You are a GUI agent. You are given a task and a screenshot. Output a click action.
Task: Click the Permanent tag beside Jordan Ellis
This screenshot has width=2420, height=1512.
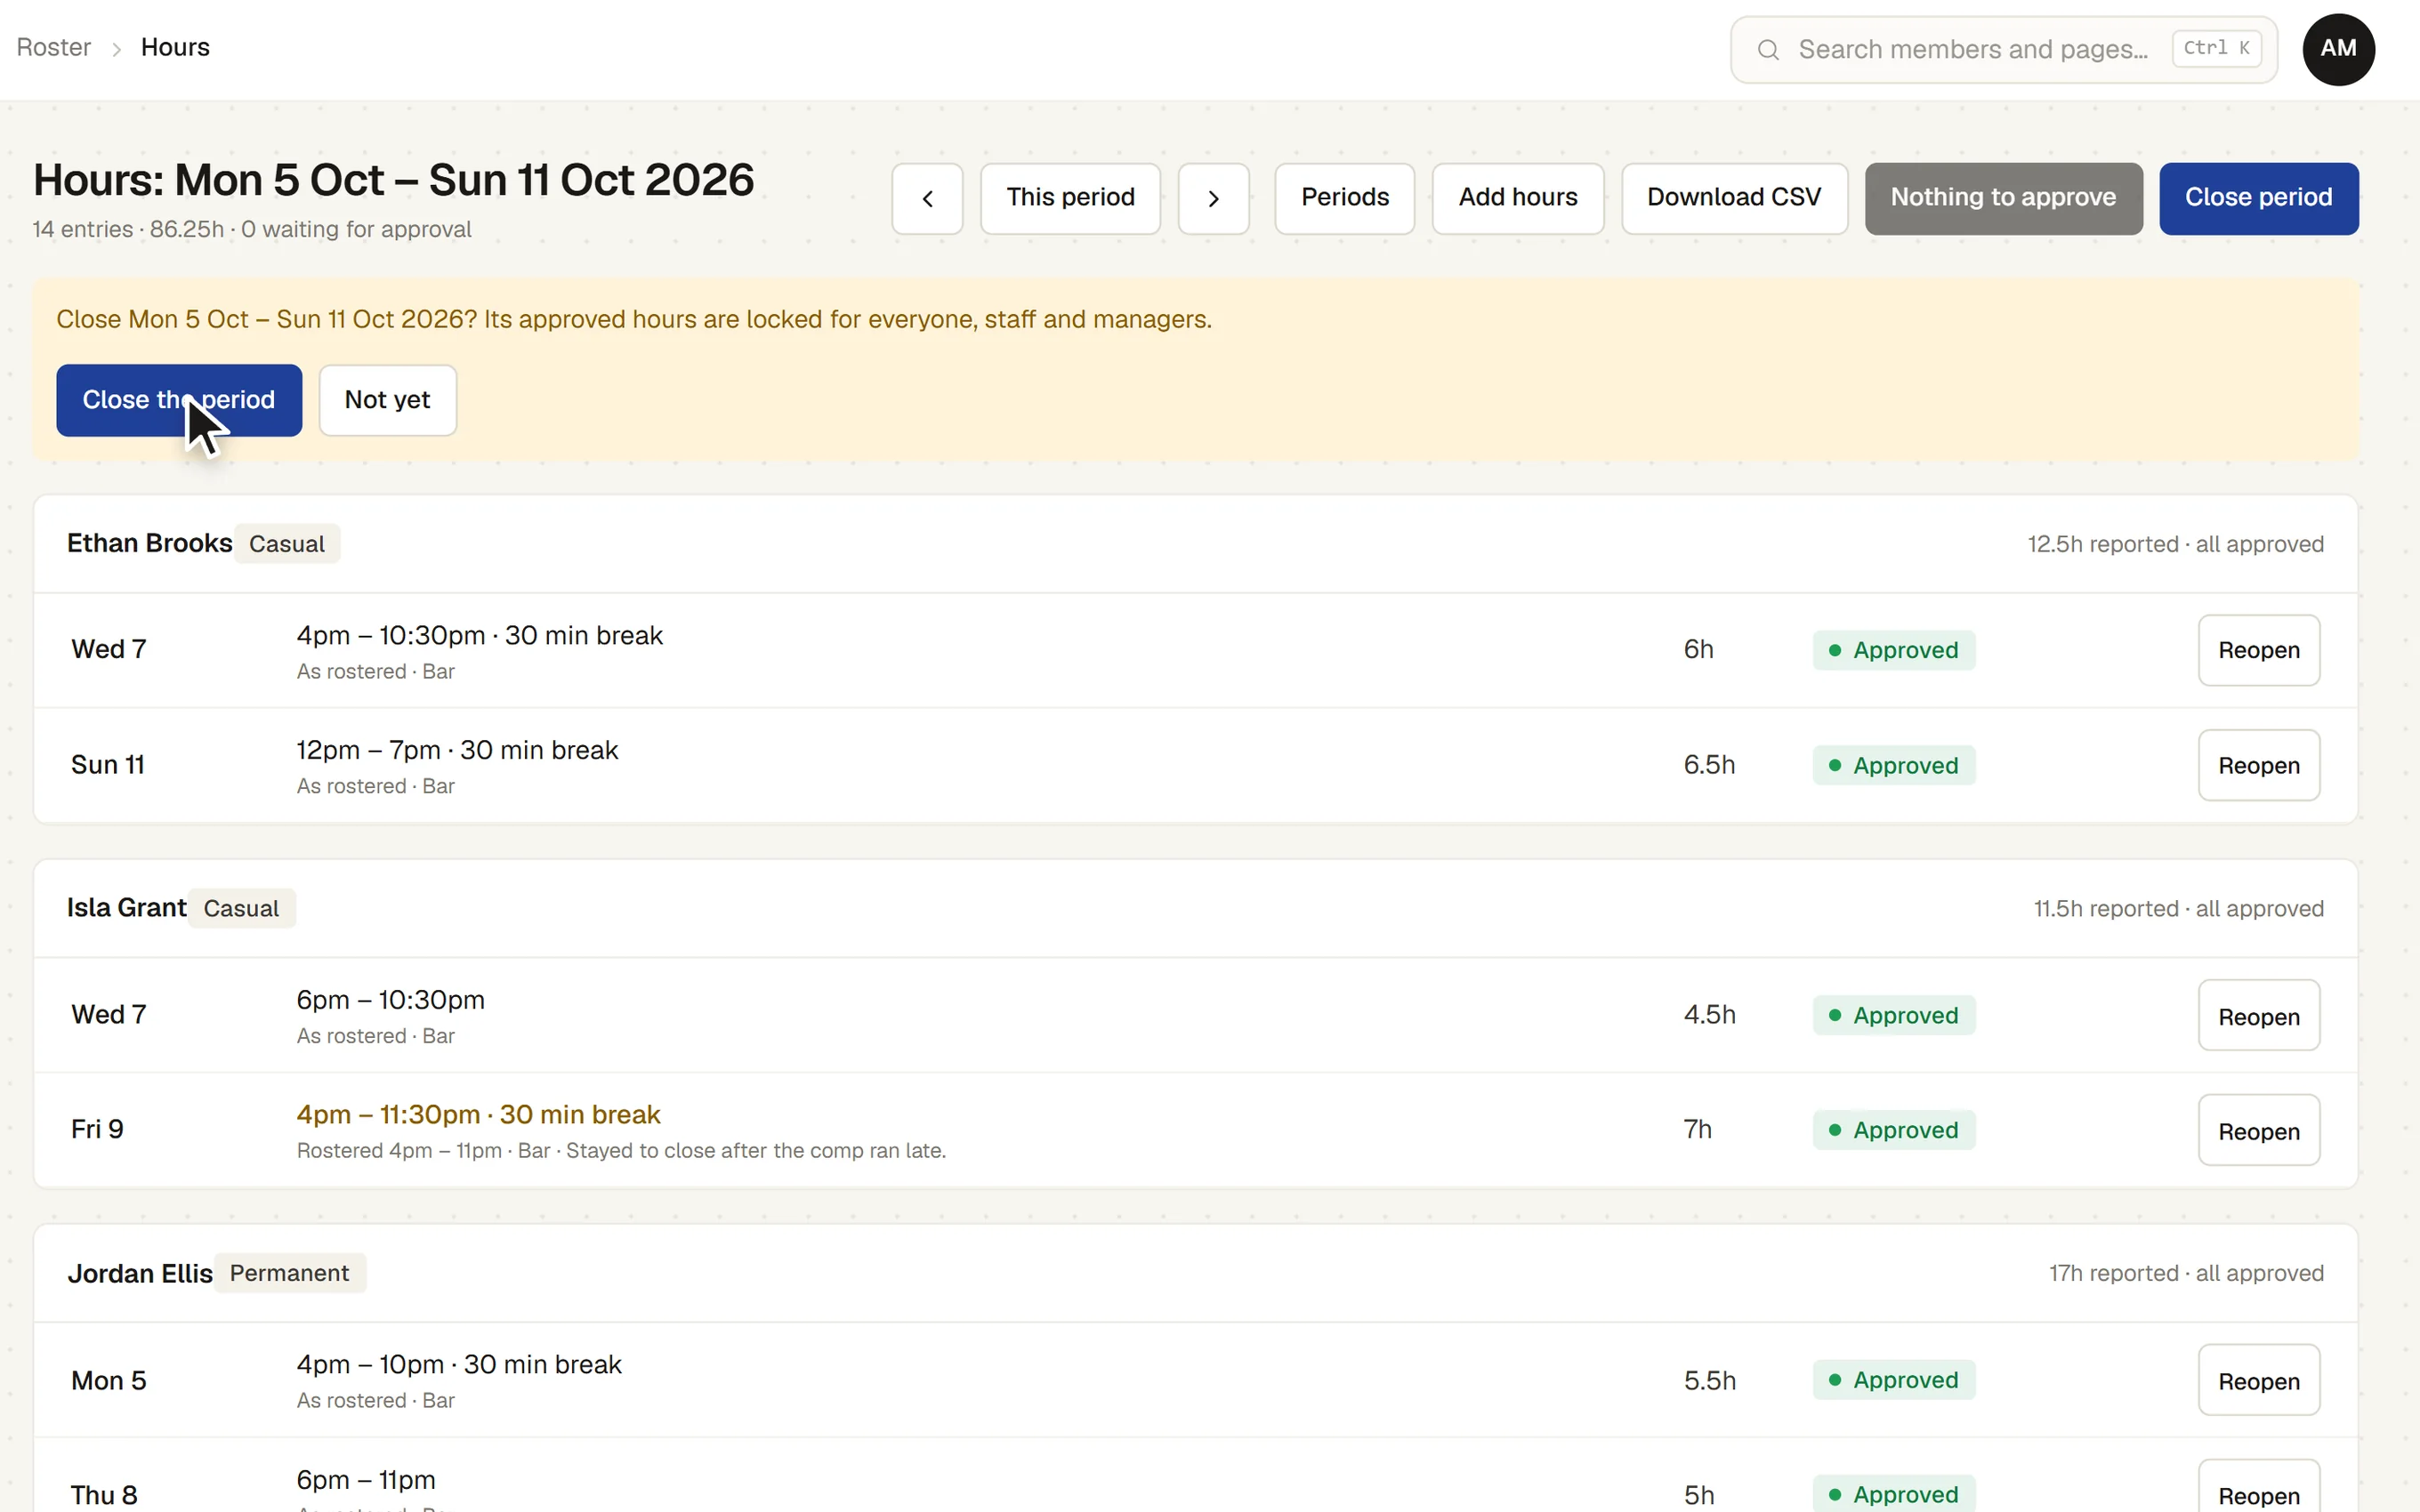(x=289, y=1273)
